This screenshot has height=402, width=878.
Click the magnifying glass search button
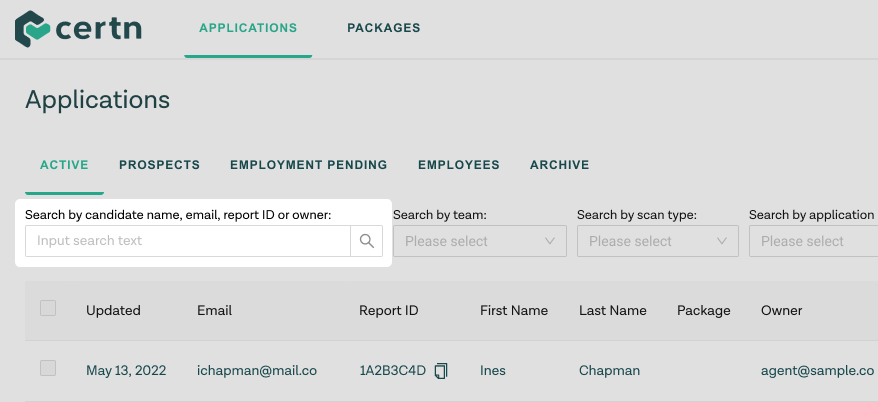[366, 241]
